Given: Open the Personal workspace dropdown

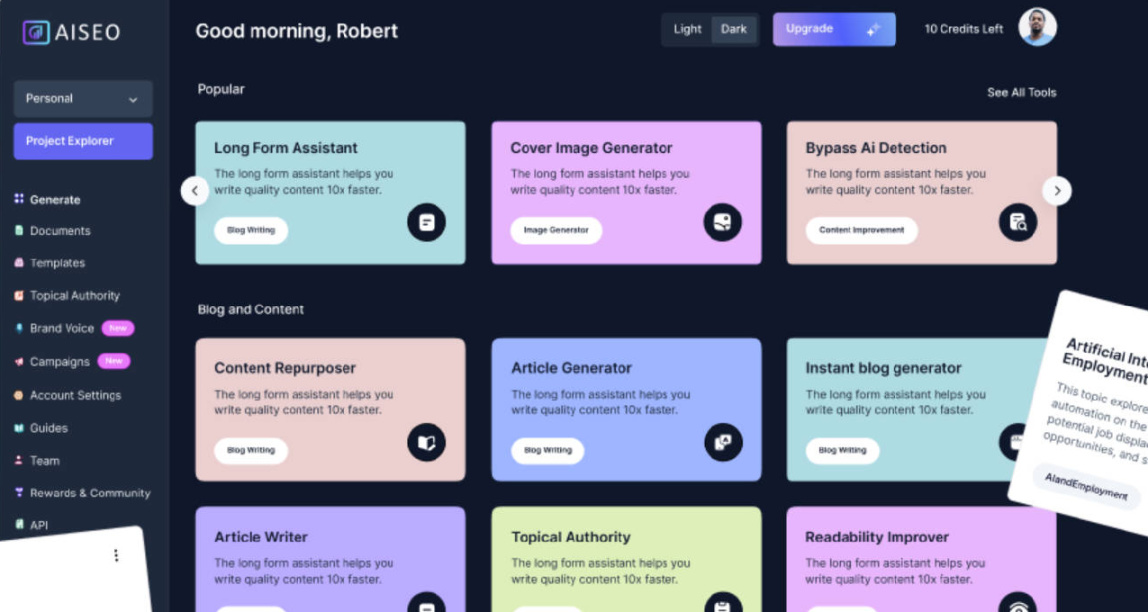Looking at the screenshot, I should point(83,99).
